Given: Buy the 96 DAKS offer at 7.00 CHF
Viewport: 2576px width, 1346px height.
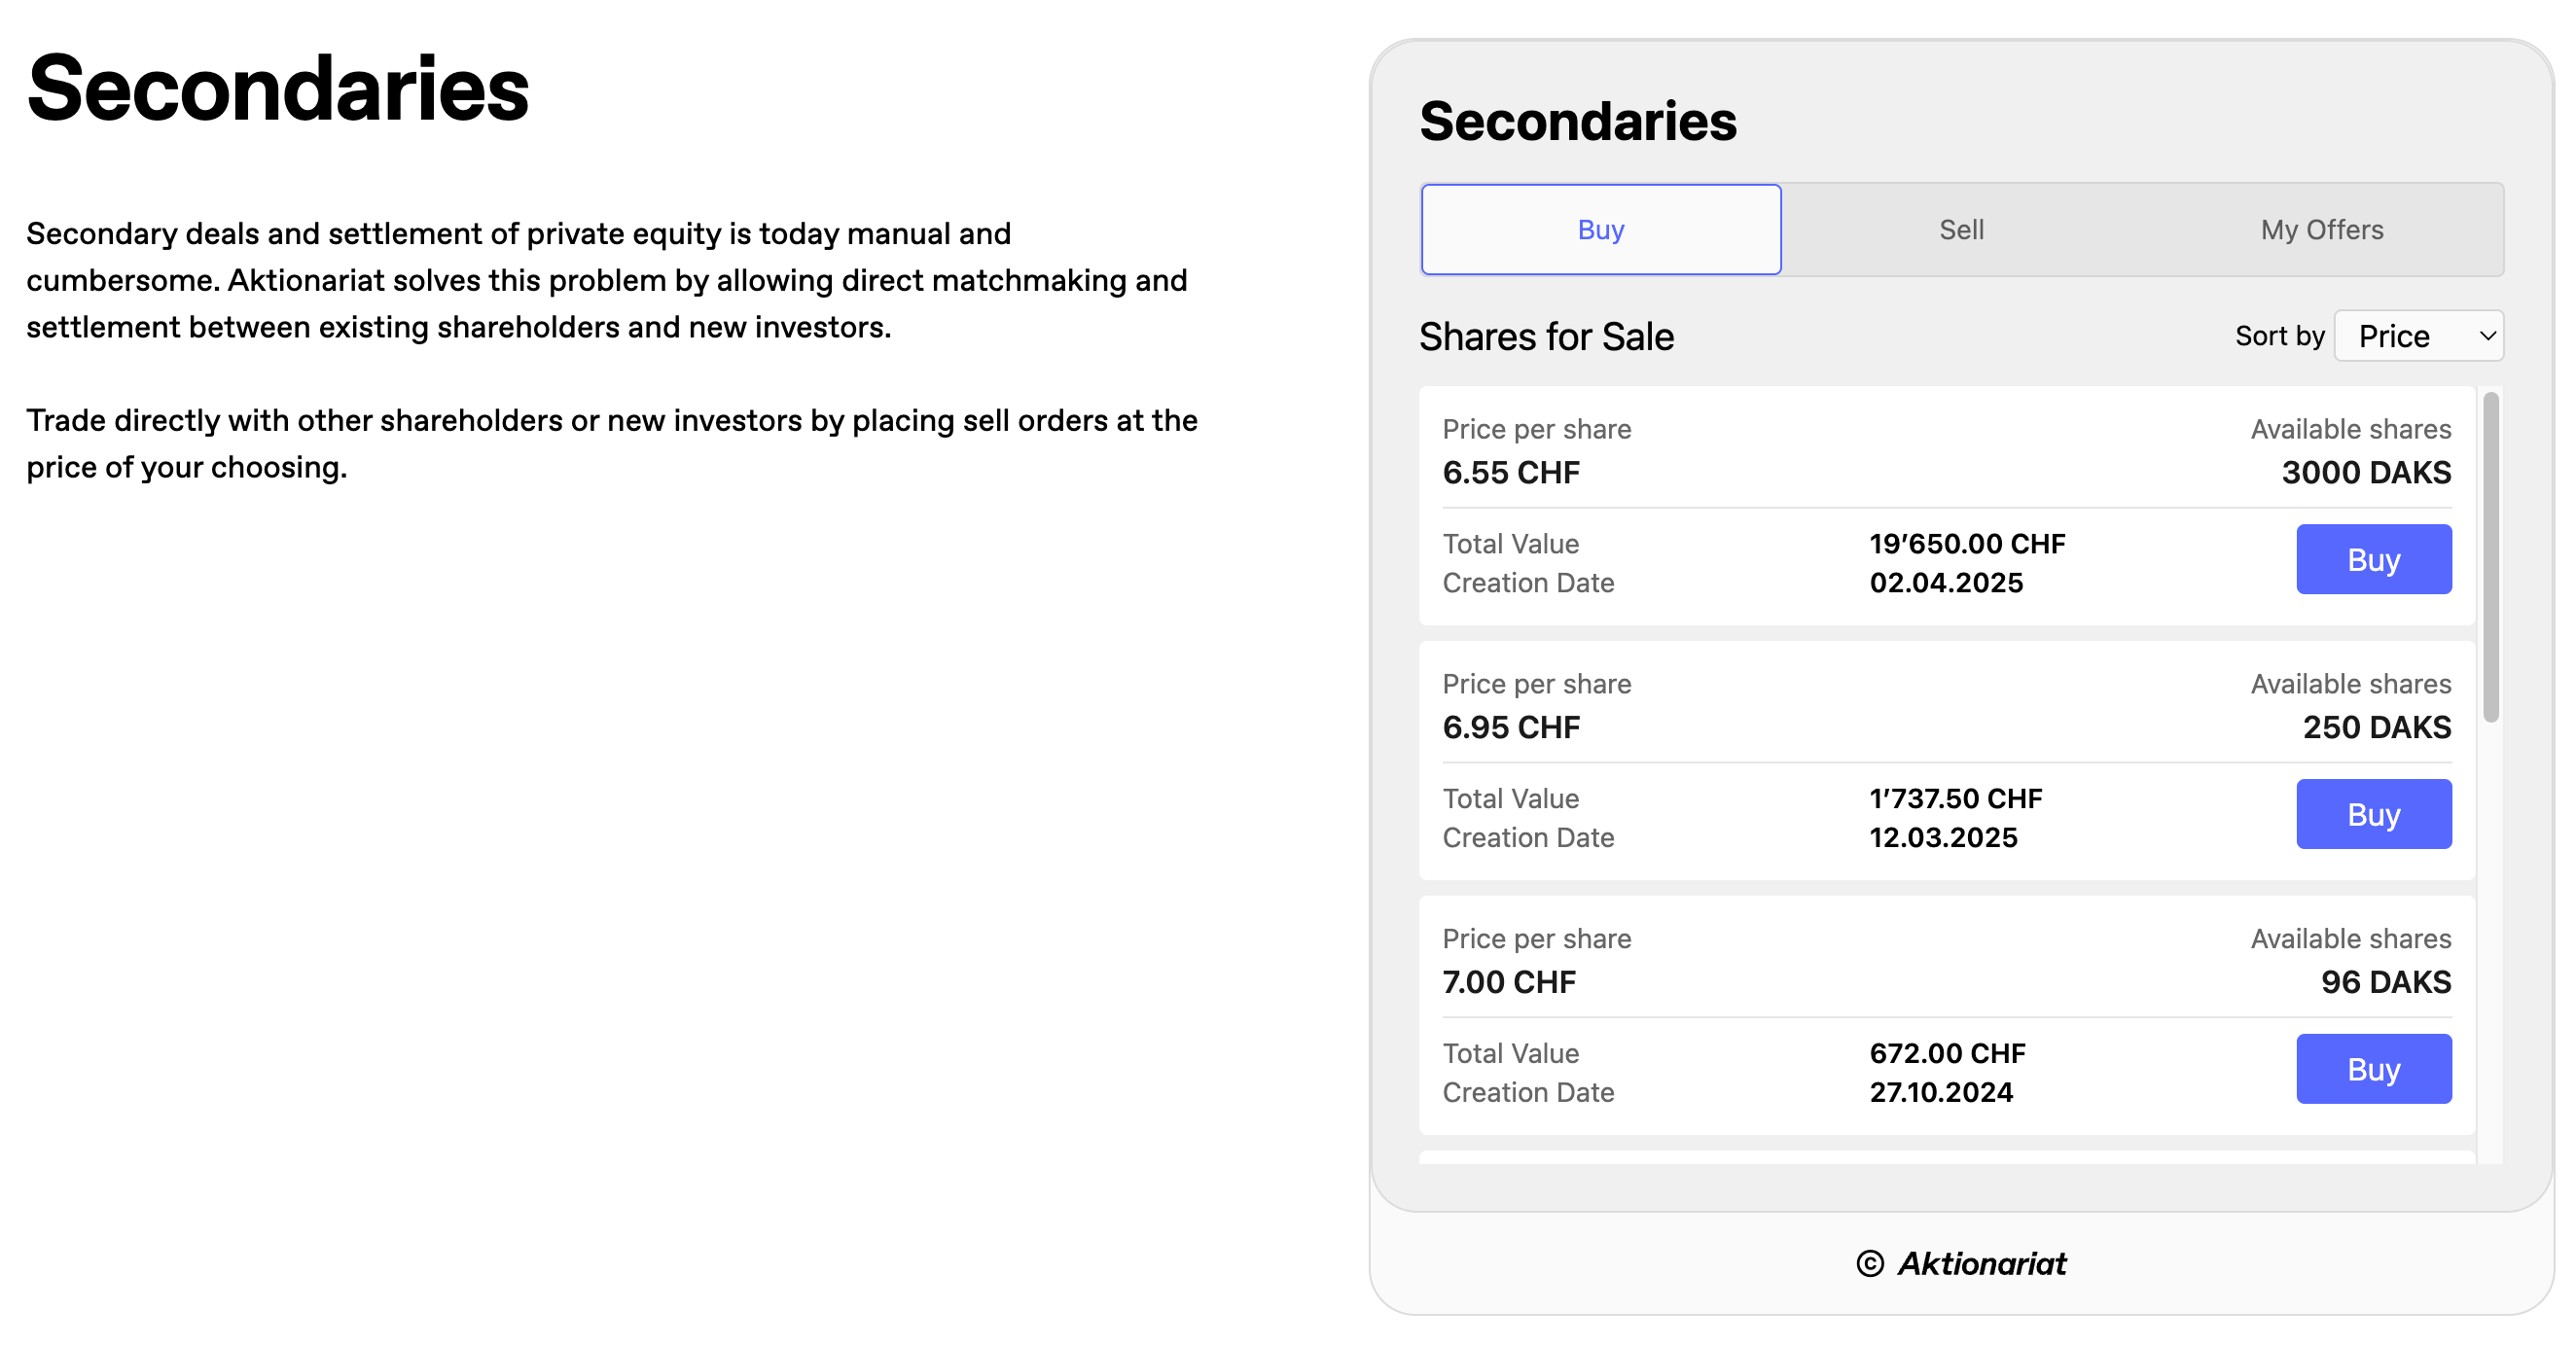Looking at the screenshot, I should pyautogui.click(x=2372, y=1069).
